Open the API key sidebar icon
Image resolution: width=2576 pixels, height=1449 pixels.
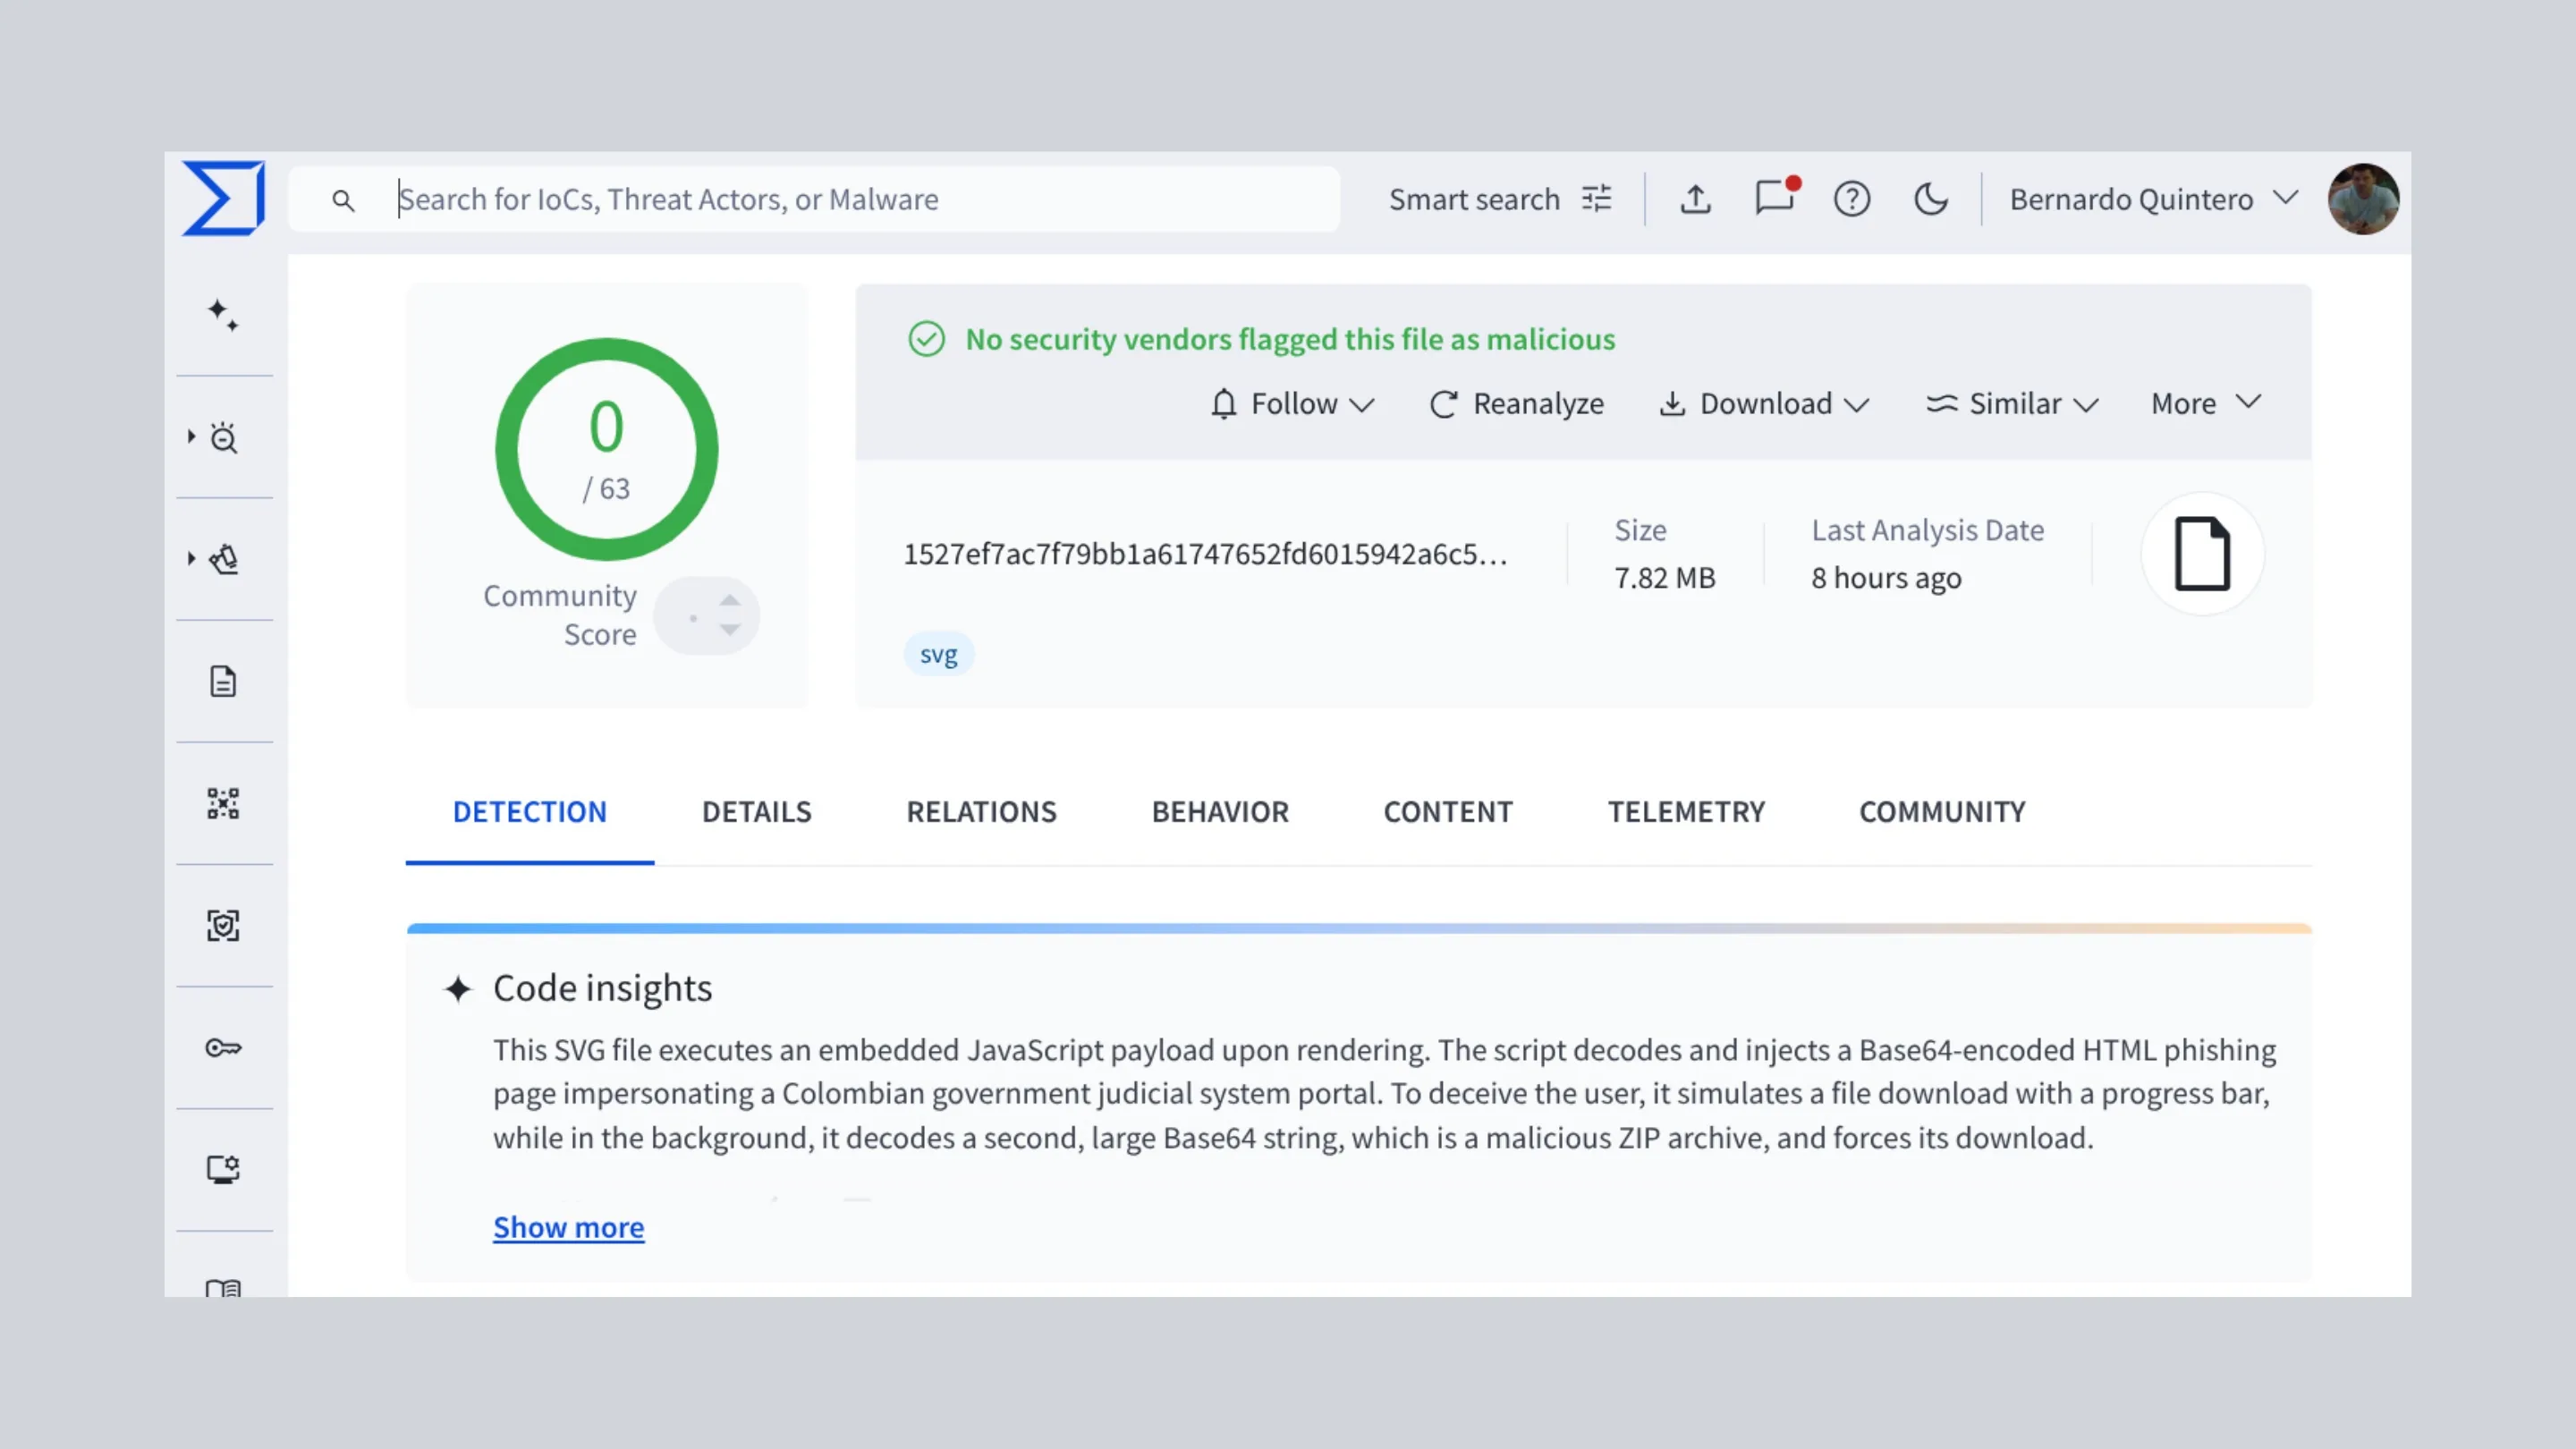click(x=223, y=1047)
